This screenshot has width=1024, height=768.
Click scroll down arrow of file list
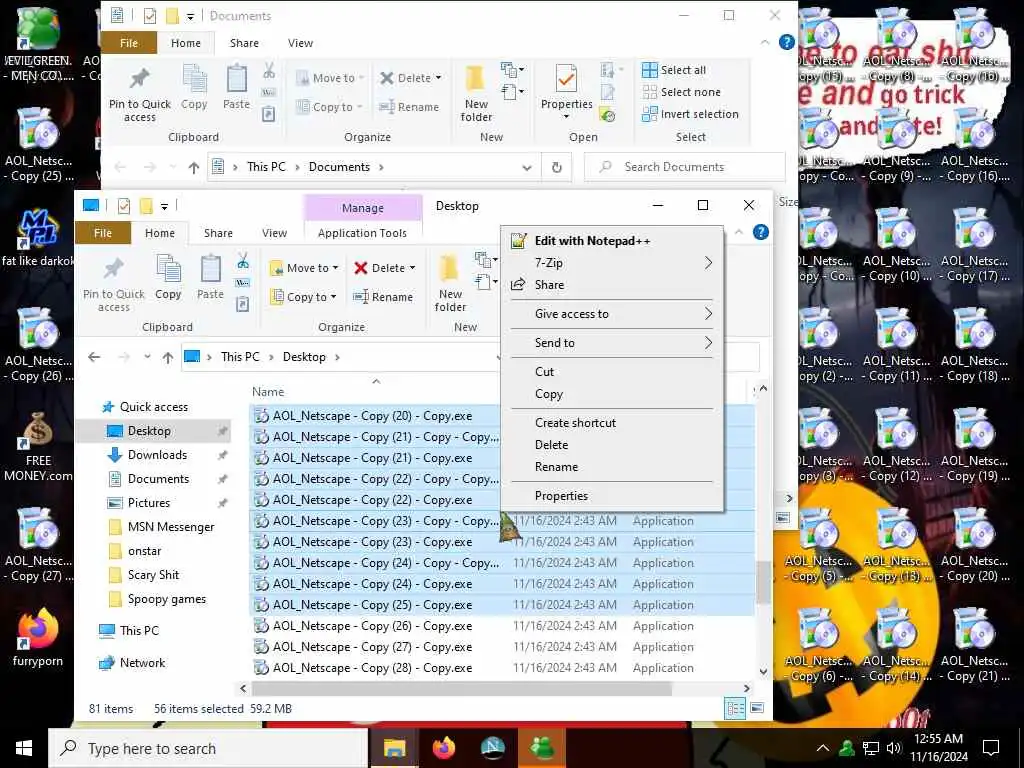pyautogui.click(x=763, y=671)
